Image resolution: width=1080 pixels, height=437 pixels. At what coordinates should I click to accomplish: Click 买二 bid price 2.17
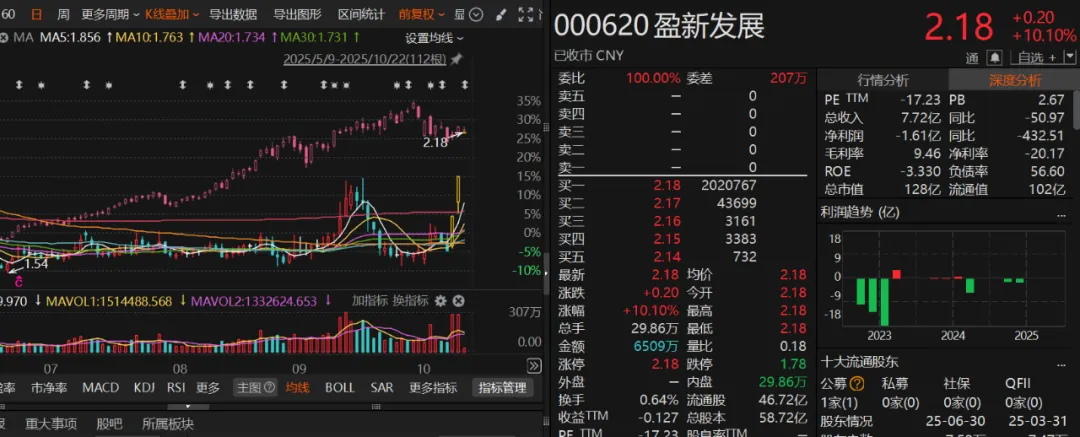point(667,203)
